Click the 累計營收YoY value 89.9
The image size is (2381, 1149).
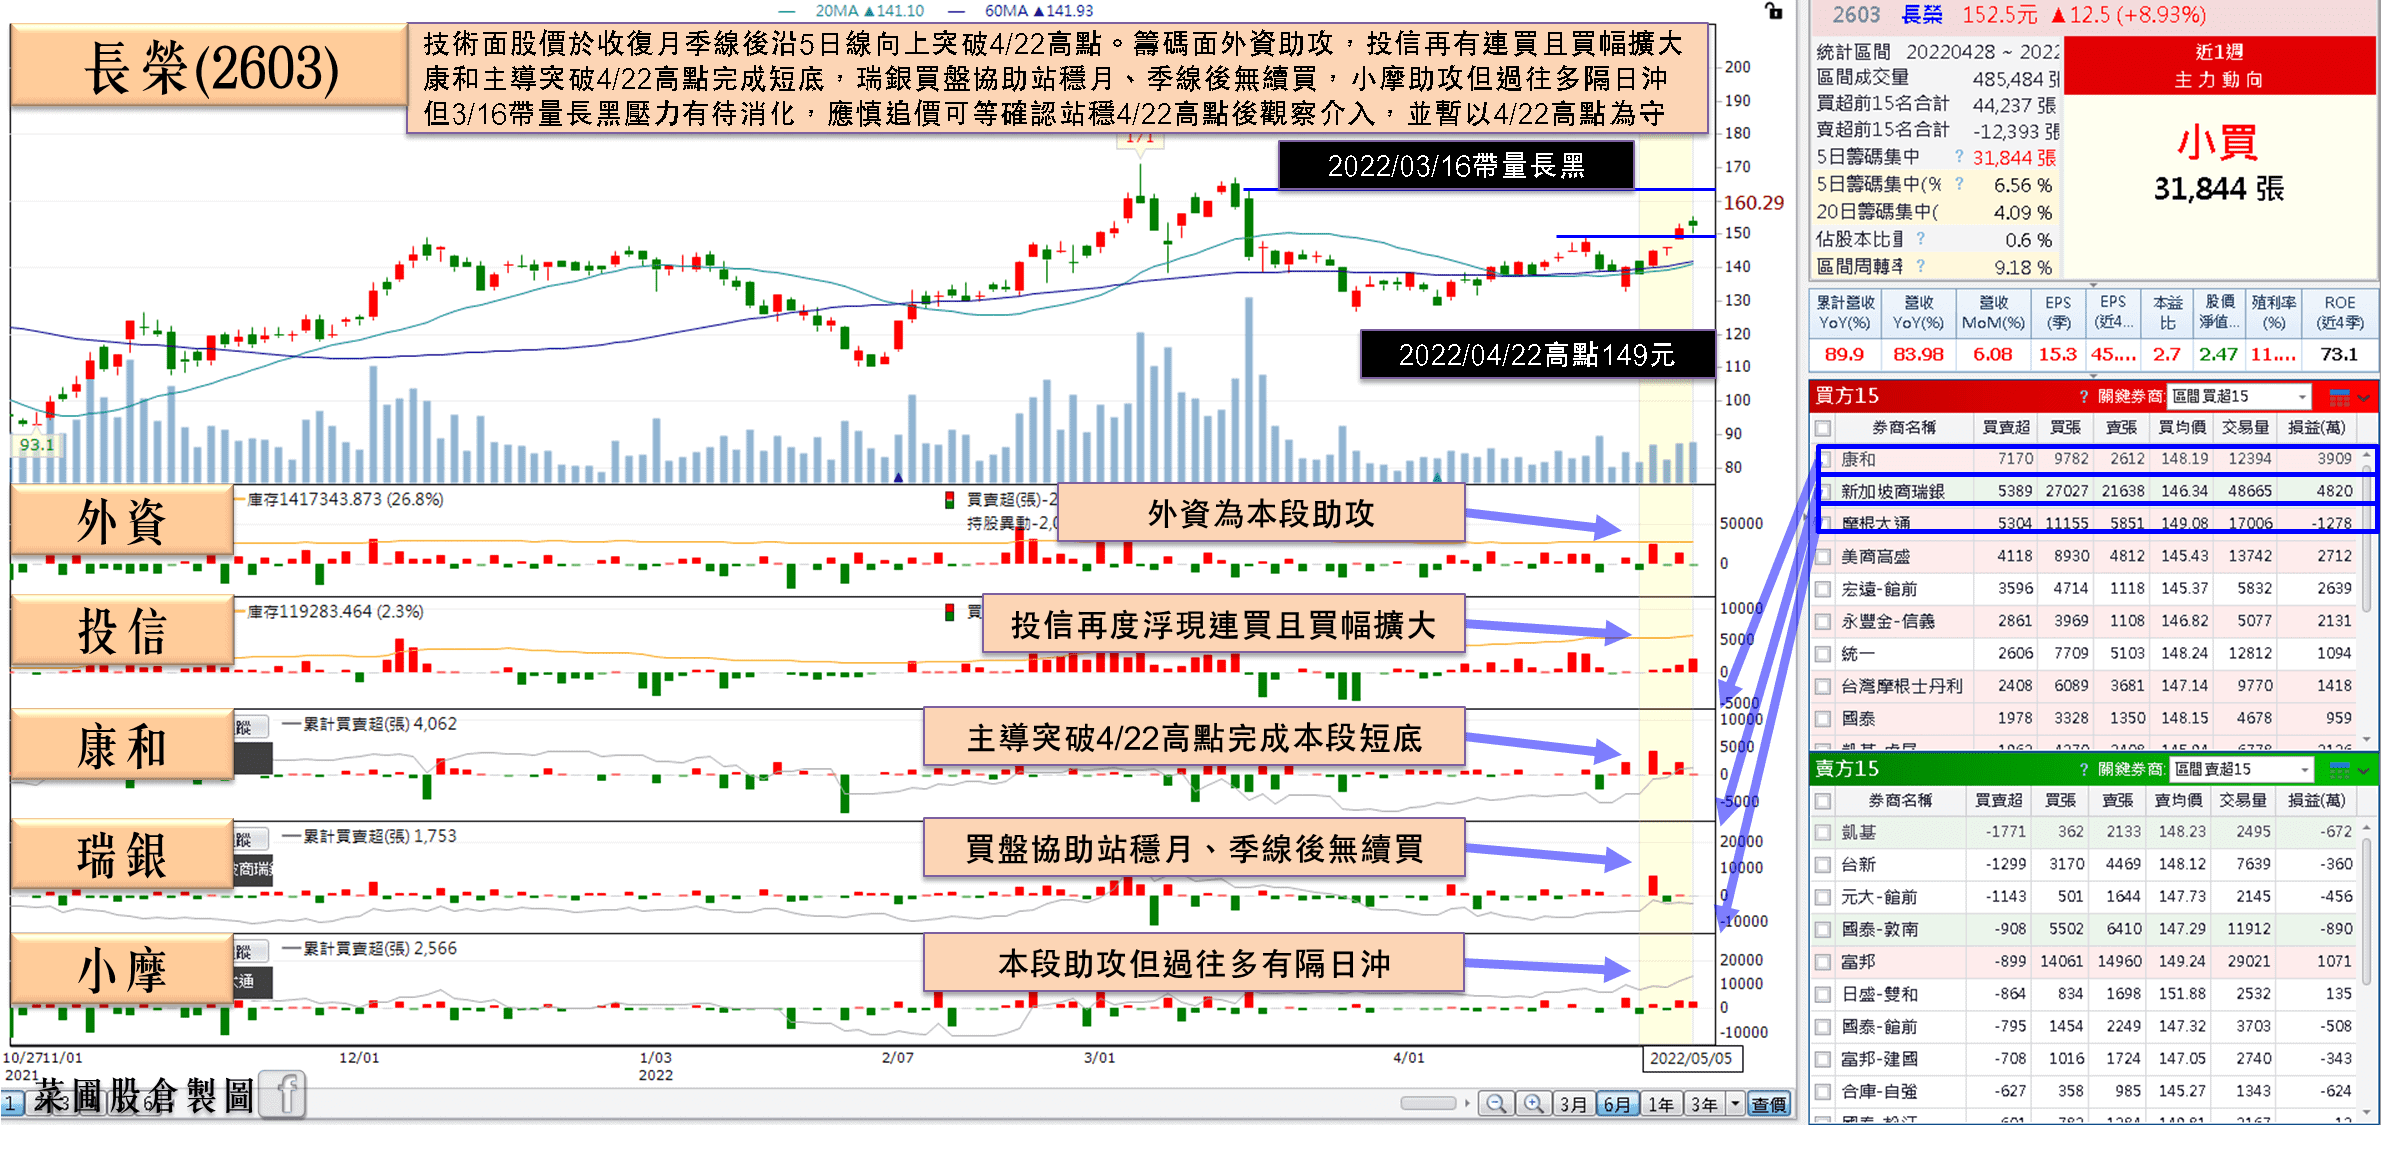click(1844, 355)
